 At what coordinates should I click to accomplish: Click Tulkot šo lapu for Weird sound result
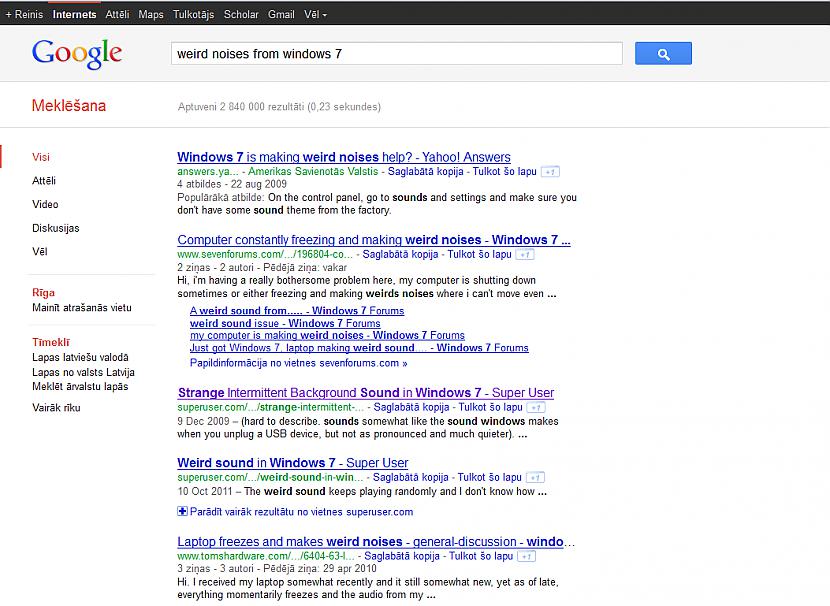490,477
